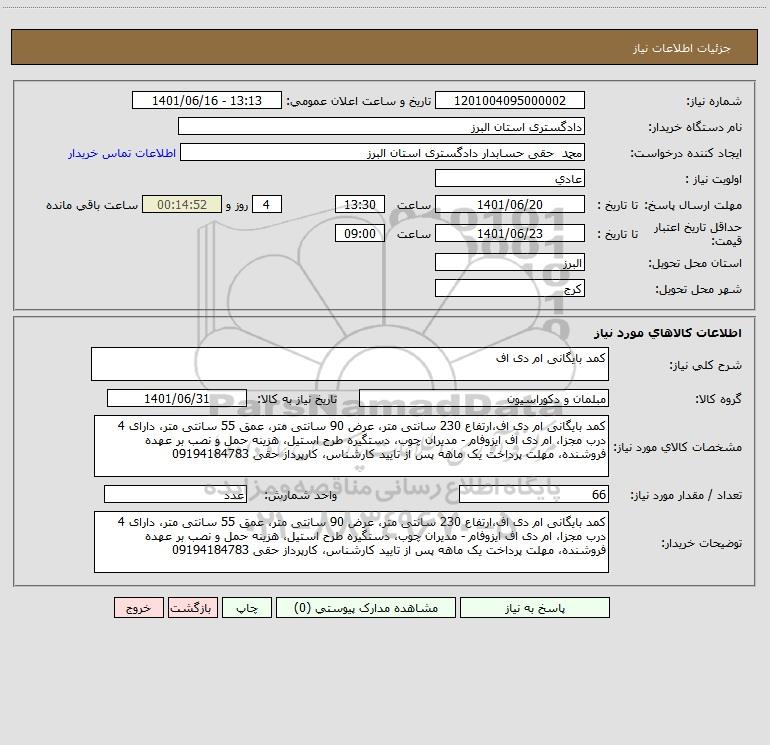Image resolution: width=770 pixels, height=745 pixels.
Task: Click the response deadline date 1401/06/20
Action: [510, 204]
